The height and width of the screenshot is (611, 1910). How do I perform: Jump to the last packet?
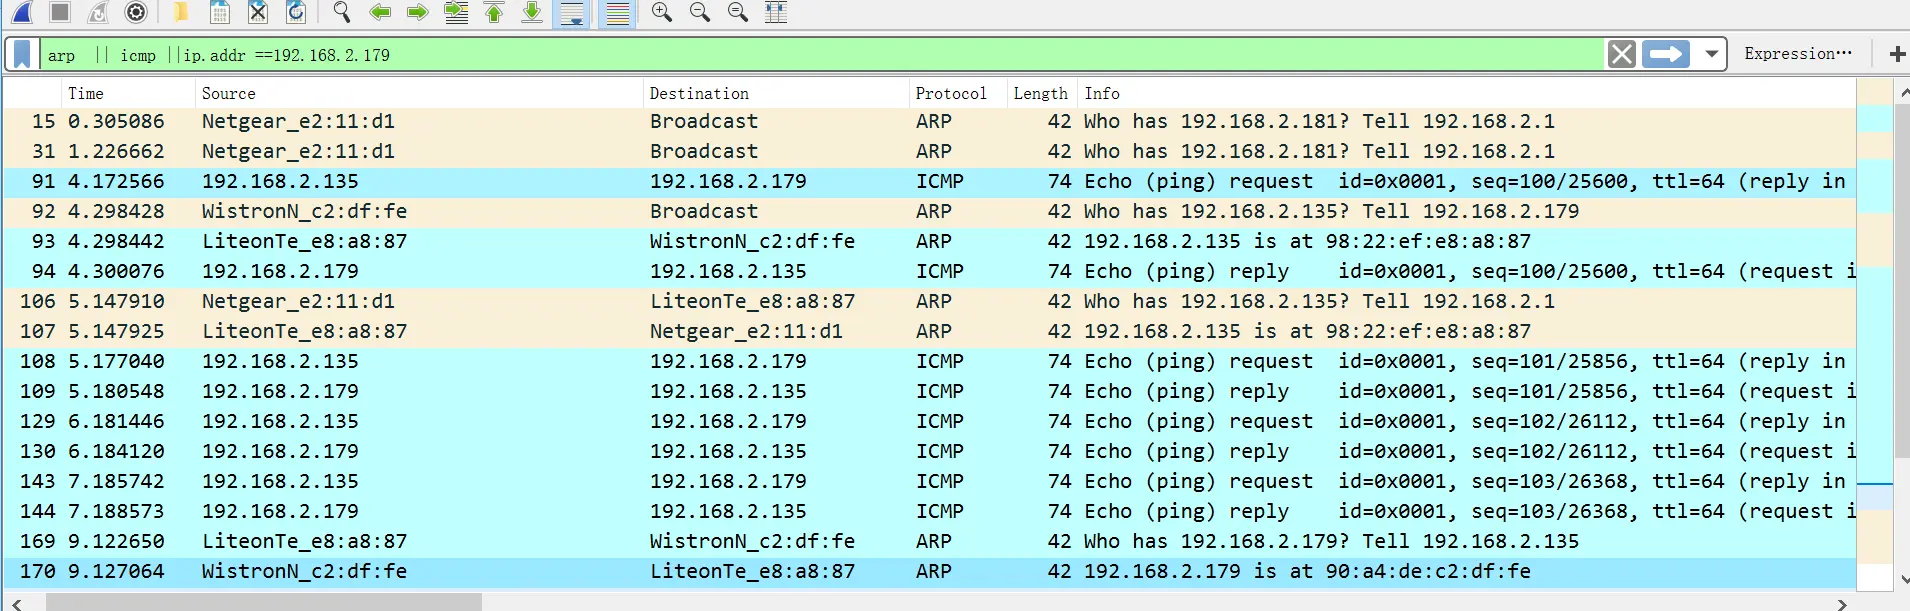[532, 12]
